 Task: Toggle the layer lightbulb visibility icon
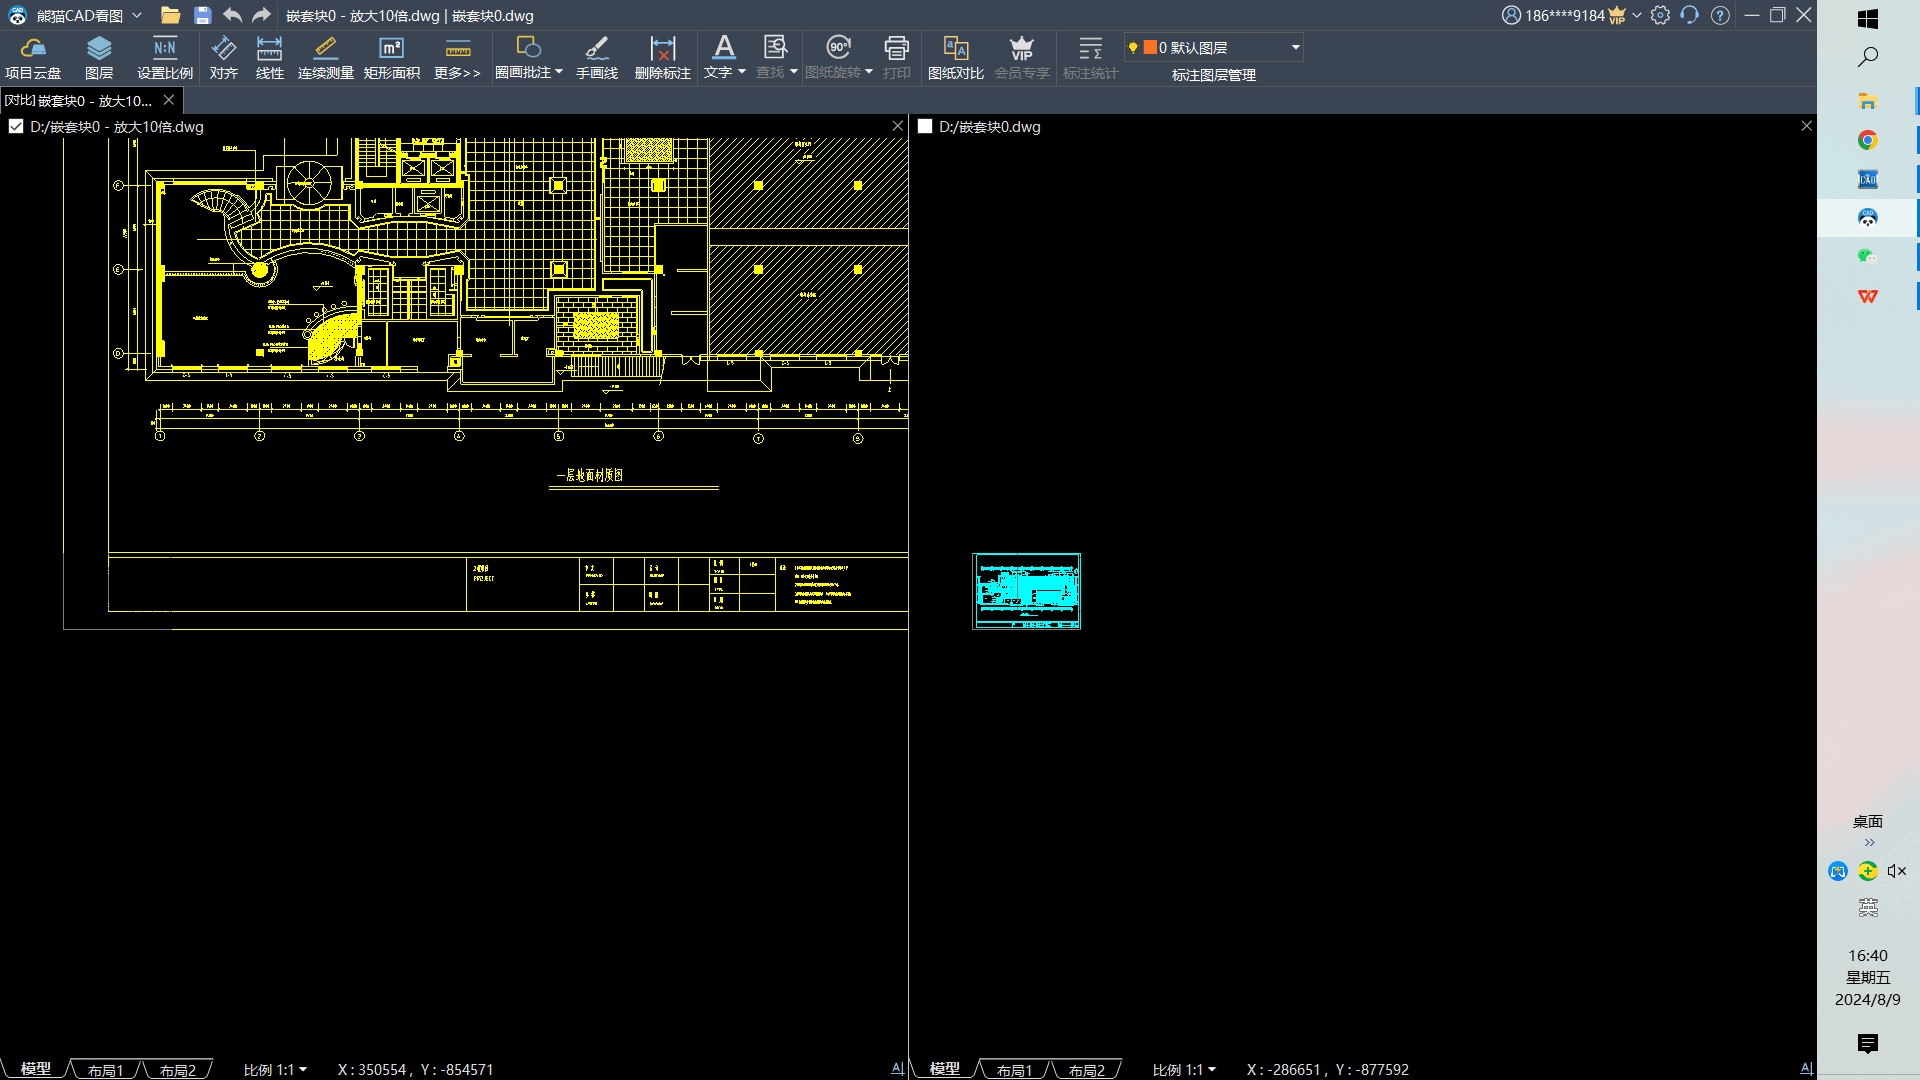point(1133,47)
